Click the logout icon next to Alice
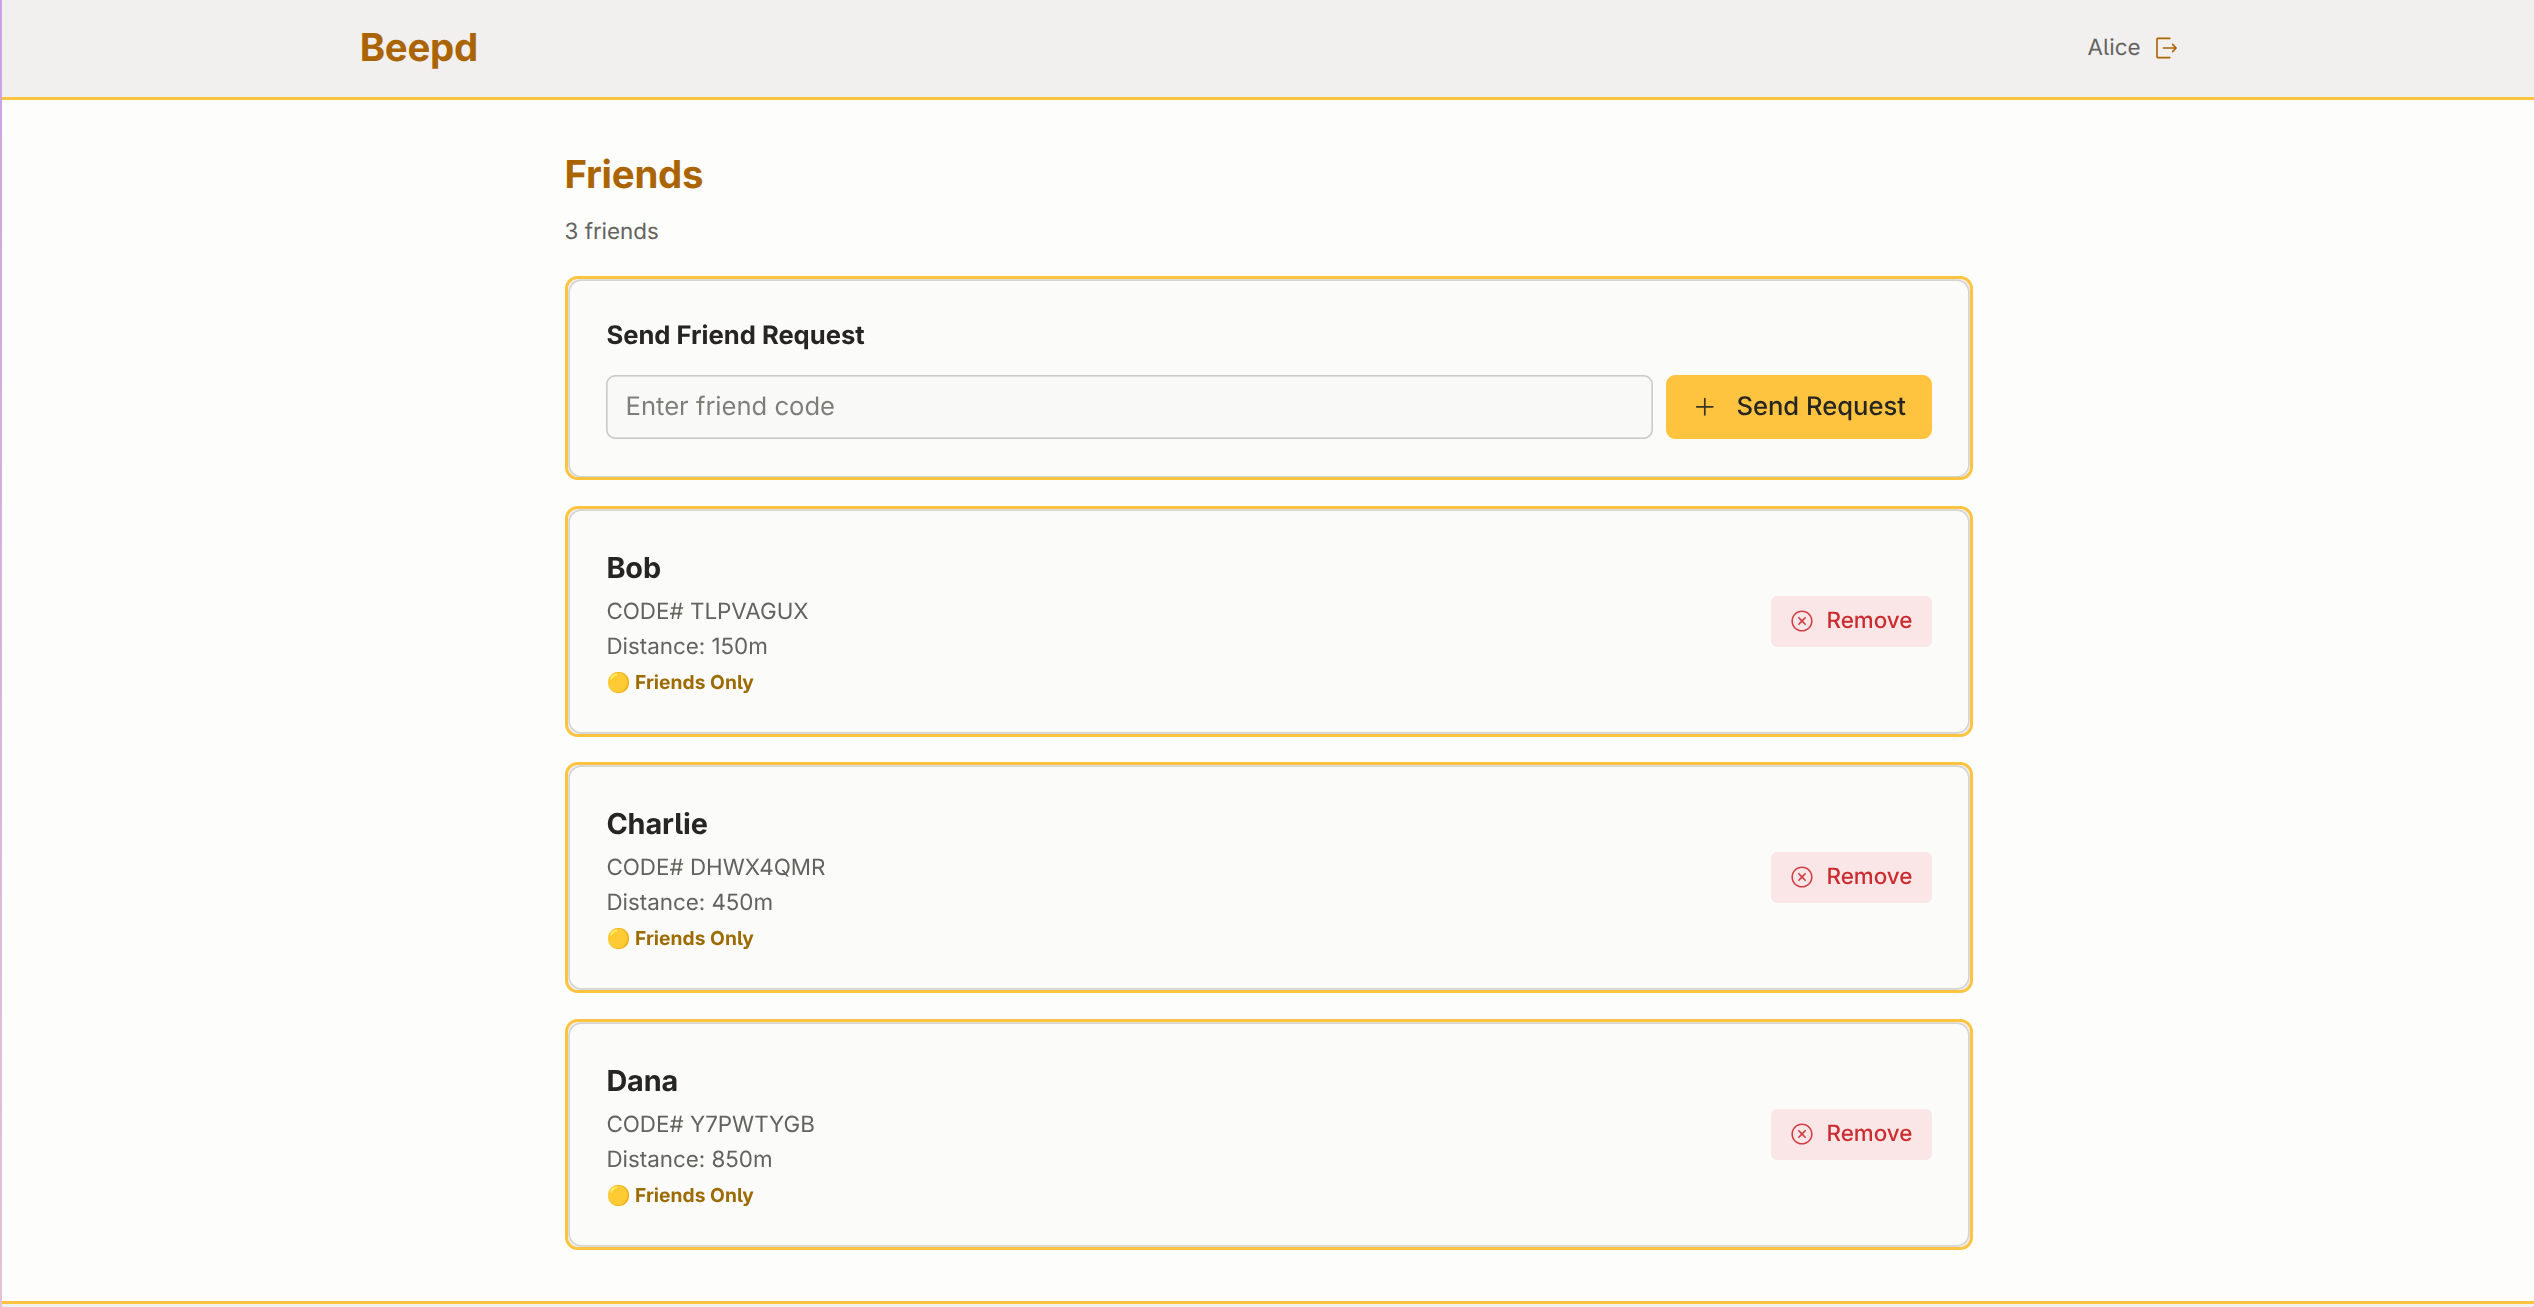The image size is (2534, 1307). tap(2166, 48)
